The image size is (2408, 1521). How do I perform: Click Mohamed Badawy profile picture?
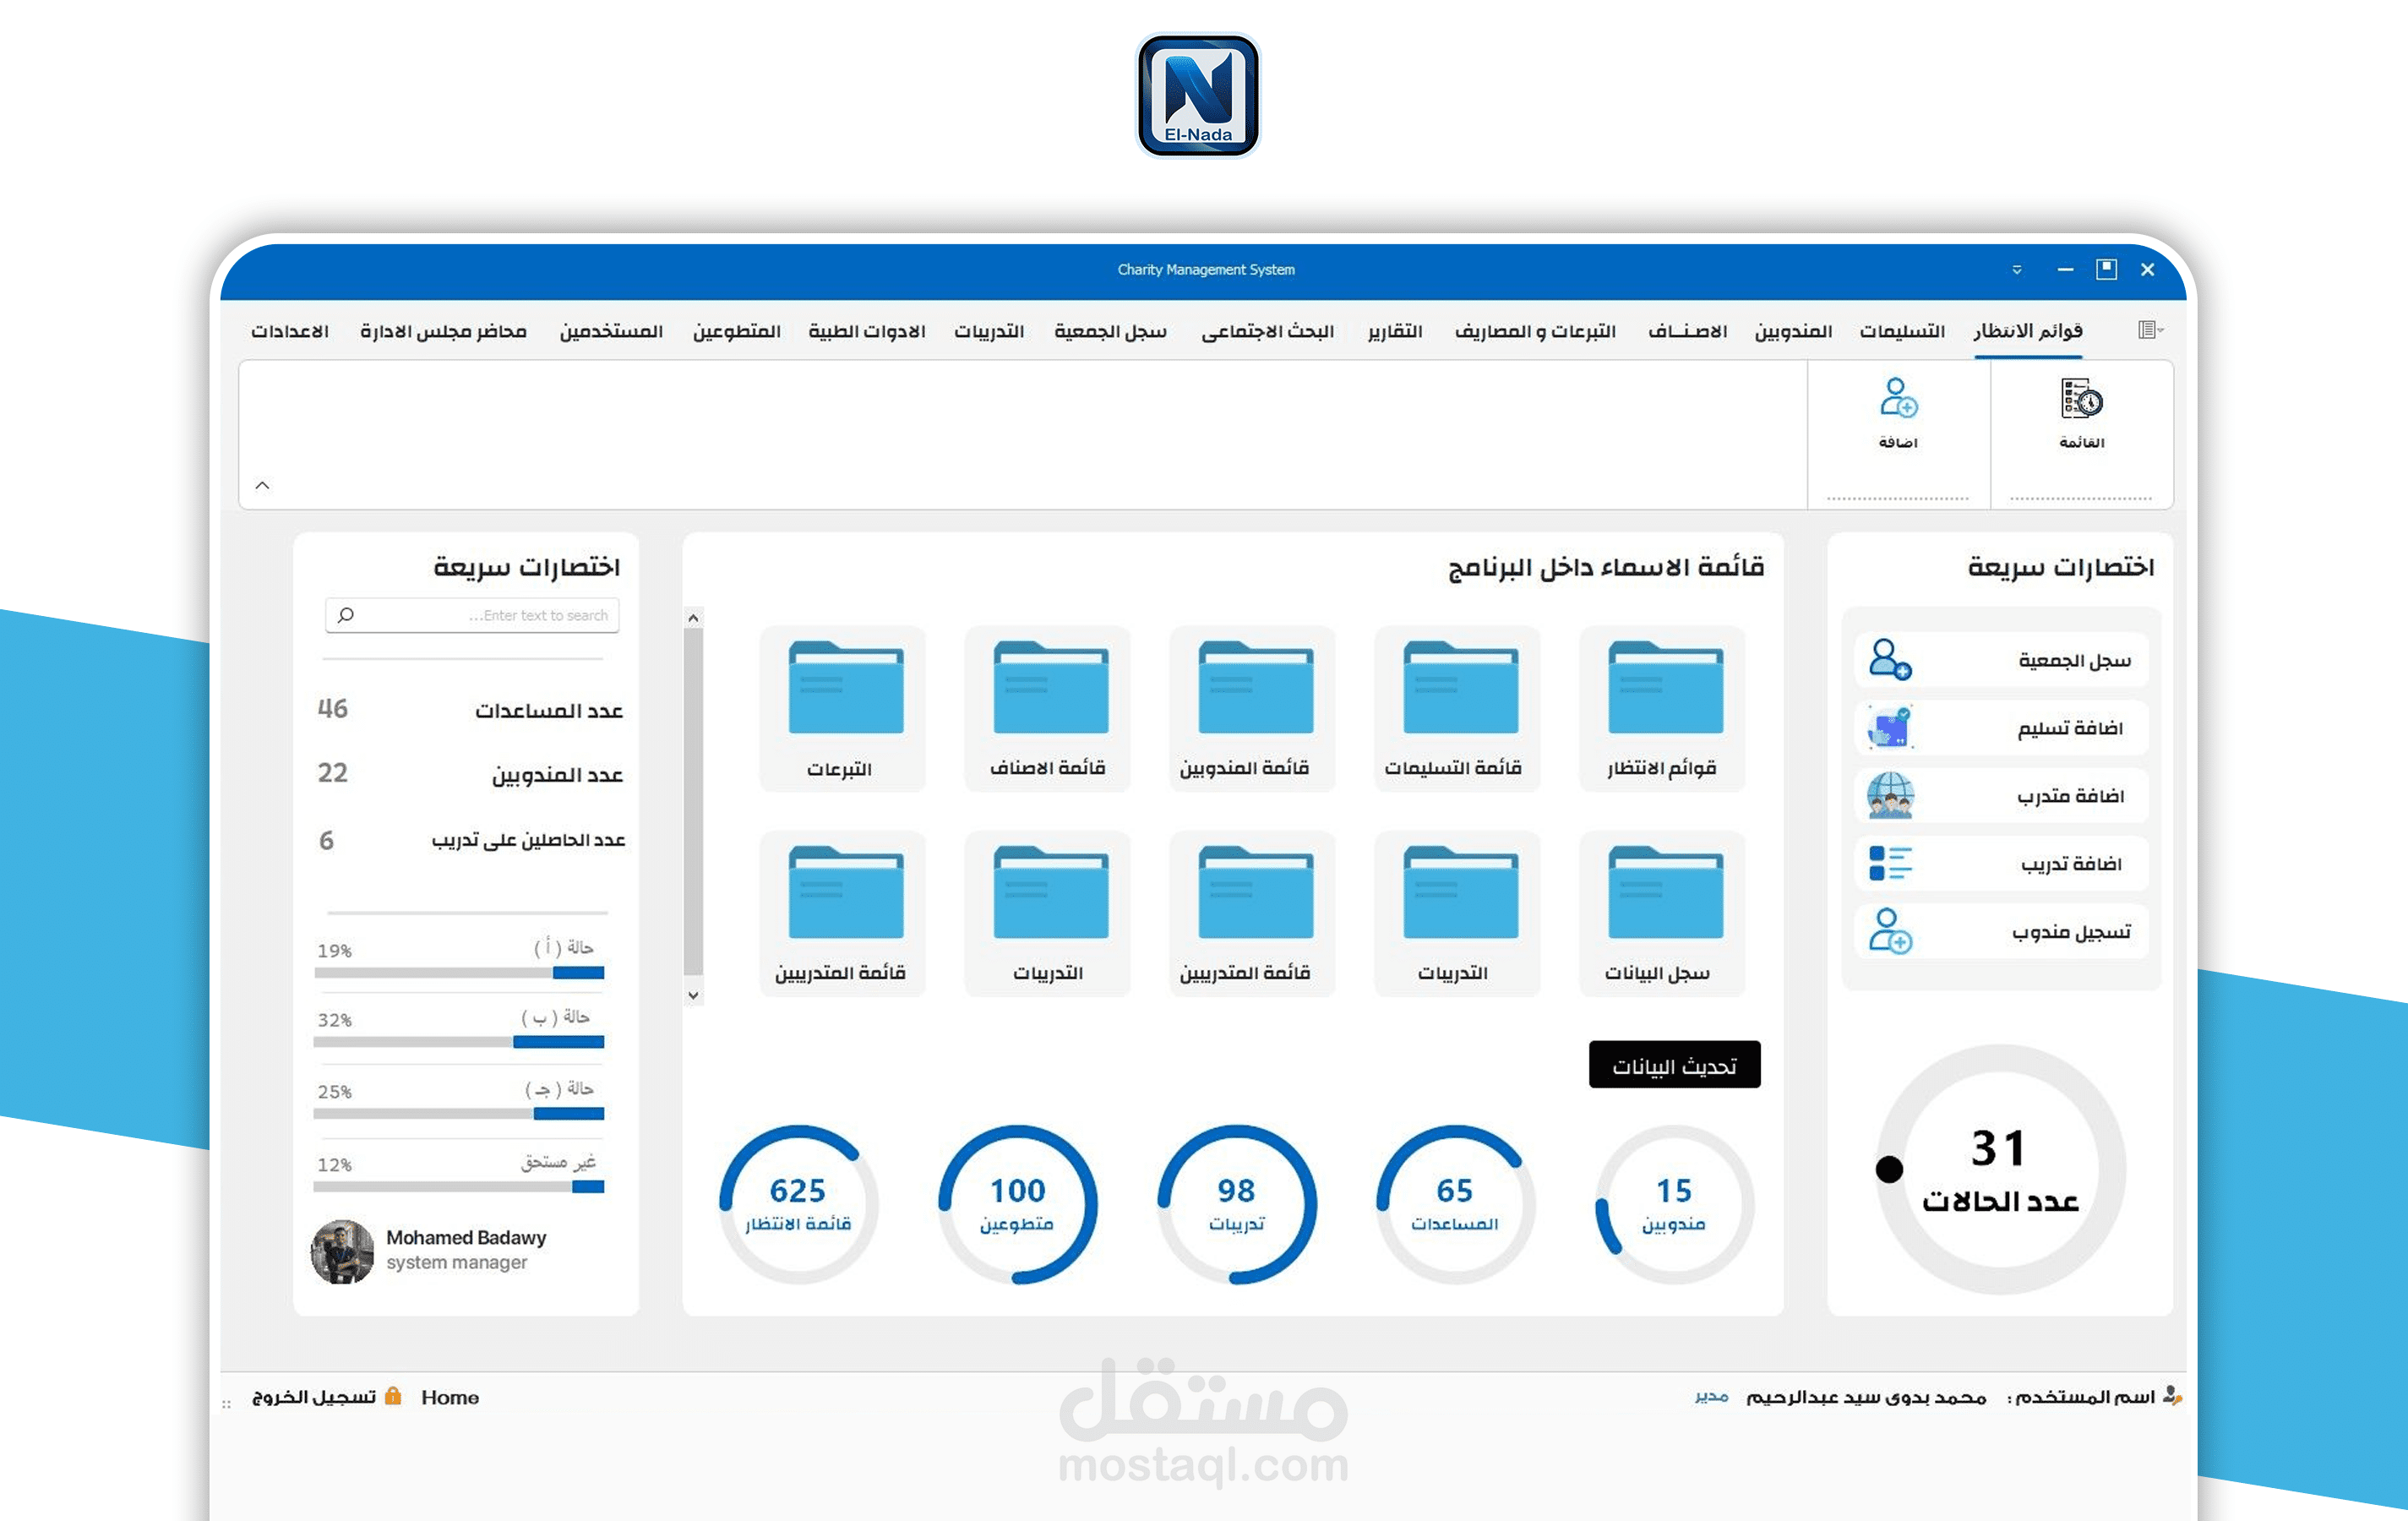342,1251
